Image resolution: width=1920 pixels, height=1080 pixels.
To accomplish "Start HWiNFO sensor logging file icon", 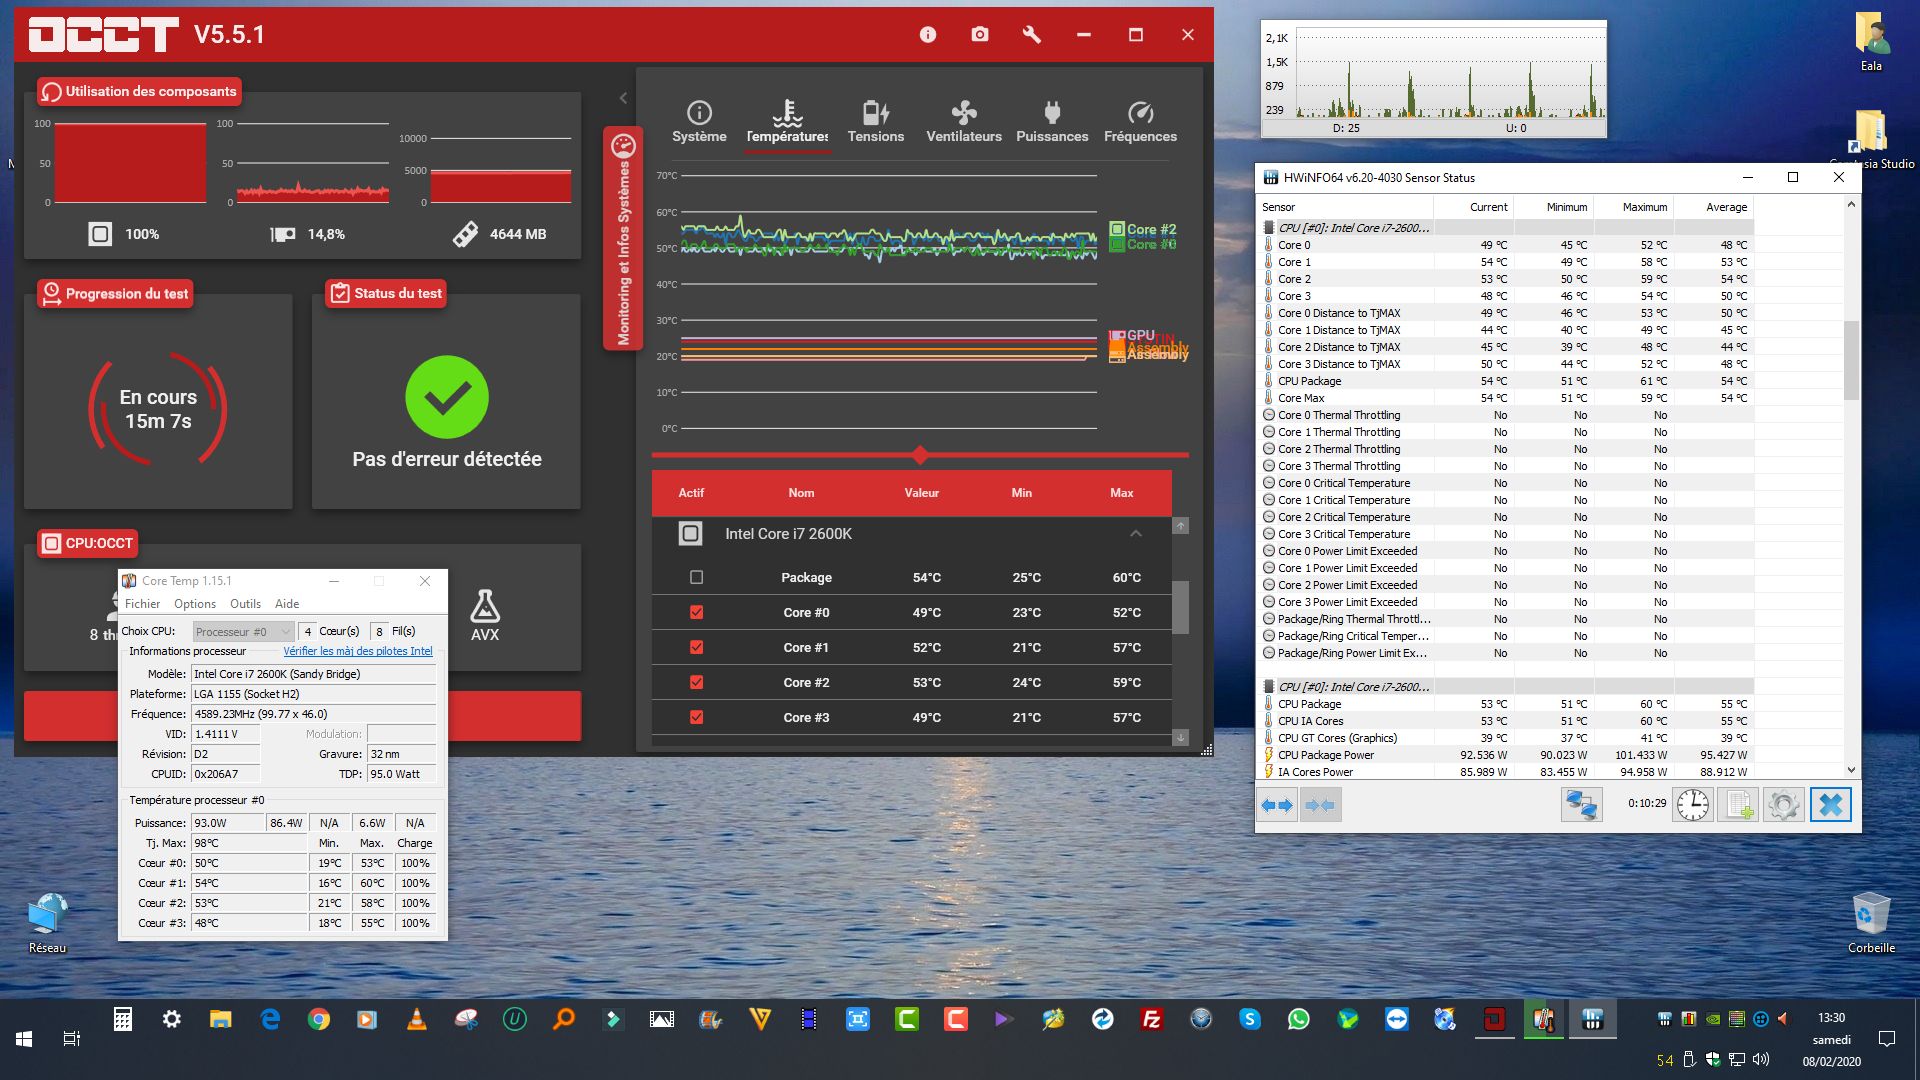I will pos(1738,805).
